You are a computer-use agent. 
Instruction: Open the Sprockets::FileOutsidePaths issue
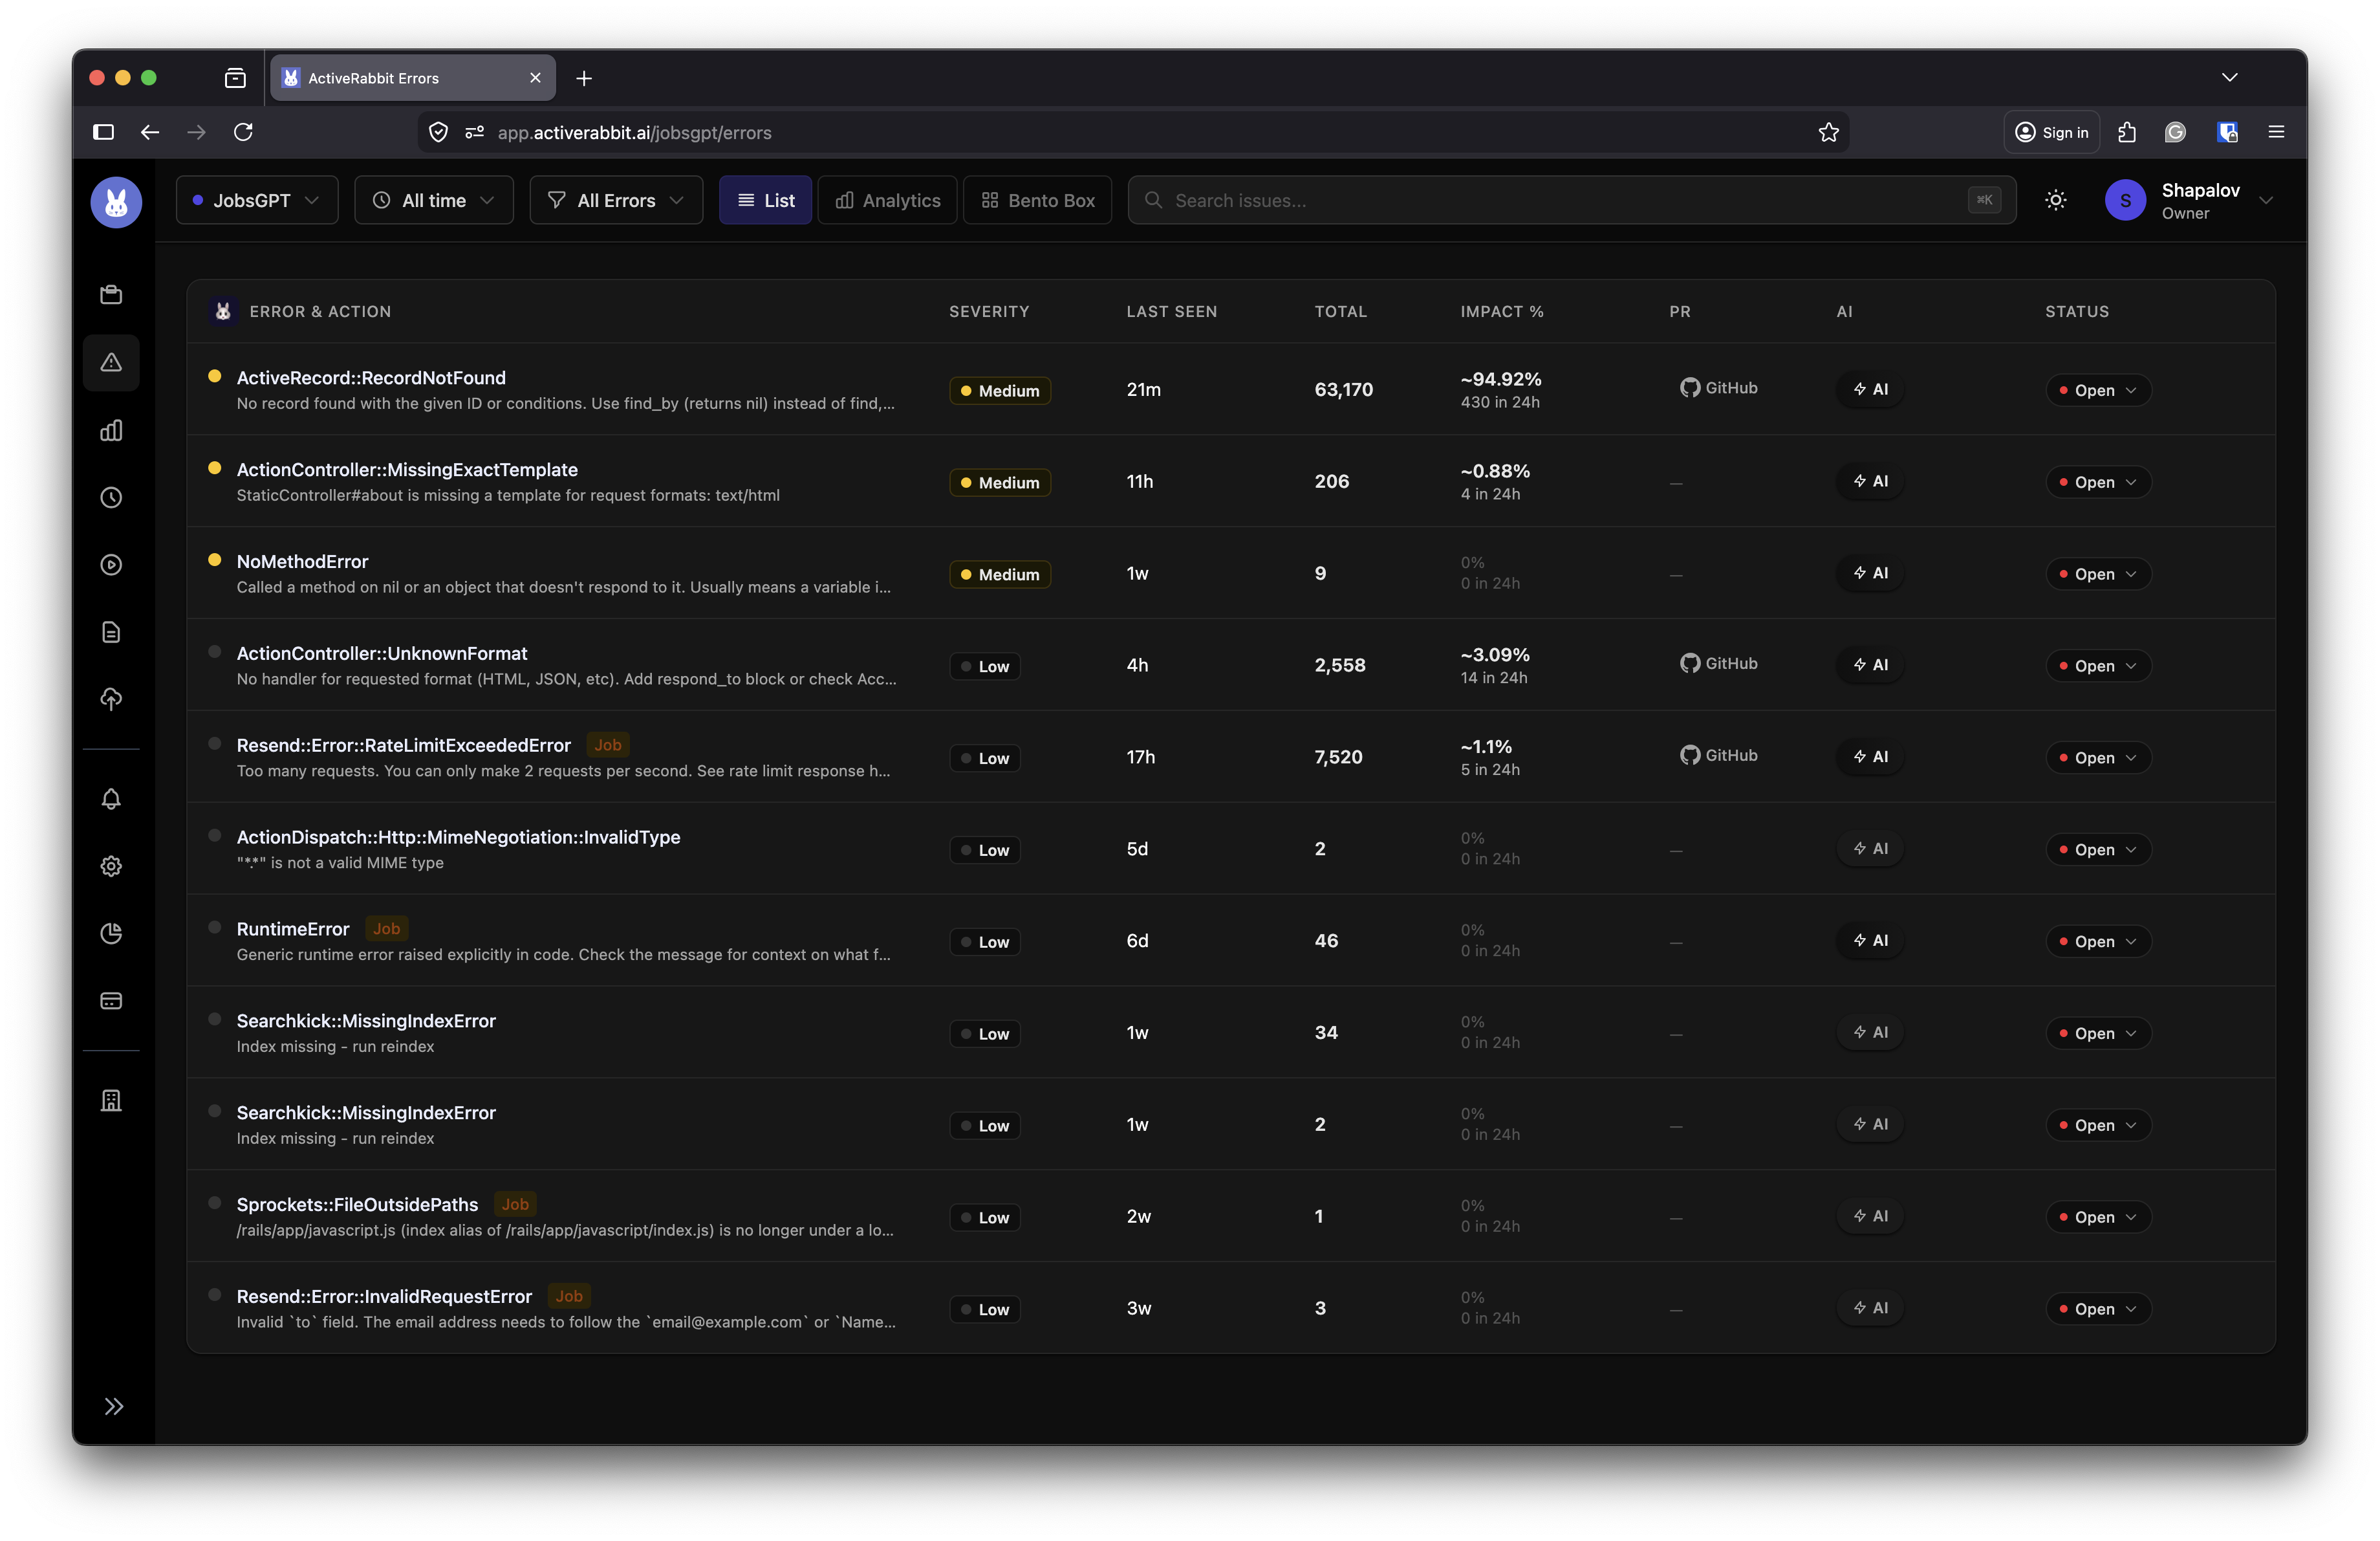tap(357, 1205)
